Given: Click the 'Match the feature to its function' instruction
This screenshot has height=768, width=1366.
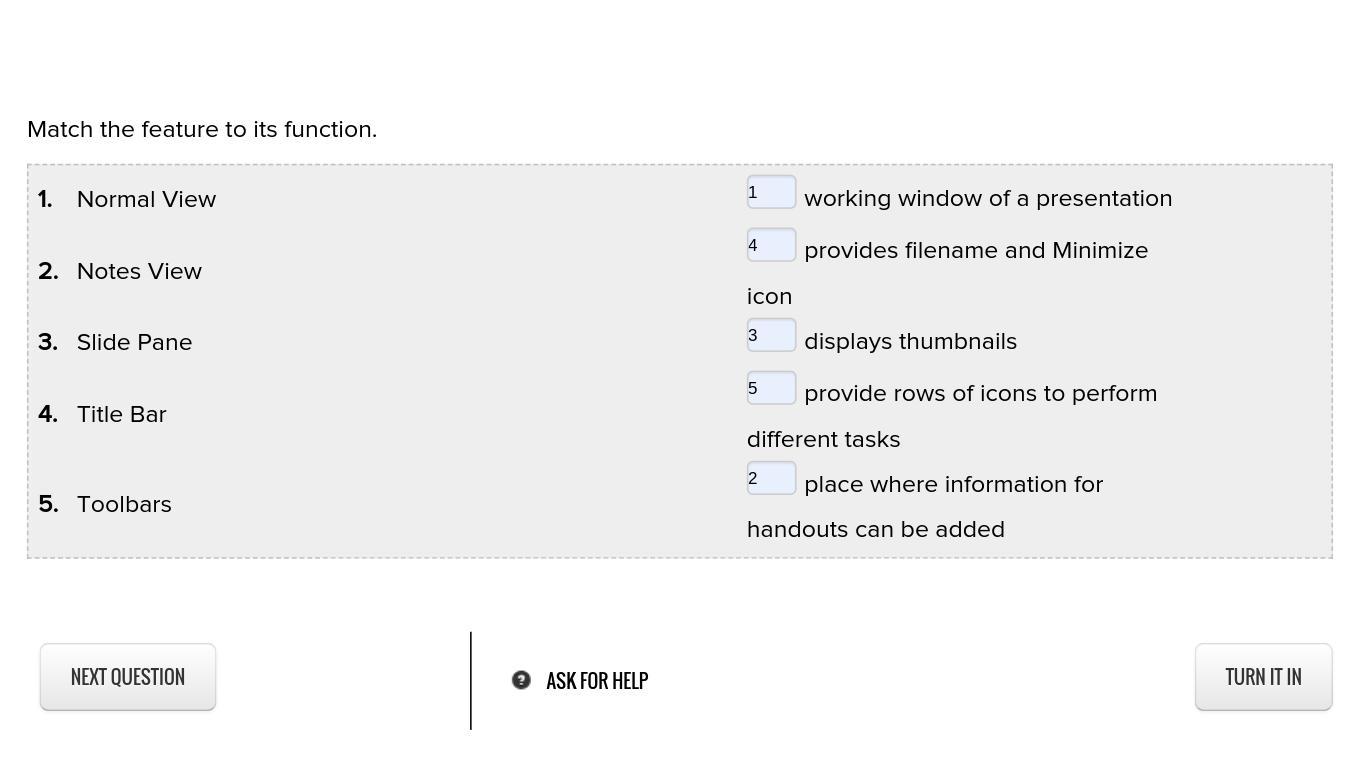Looking at the screenshot, I should [202, 129].
